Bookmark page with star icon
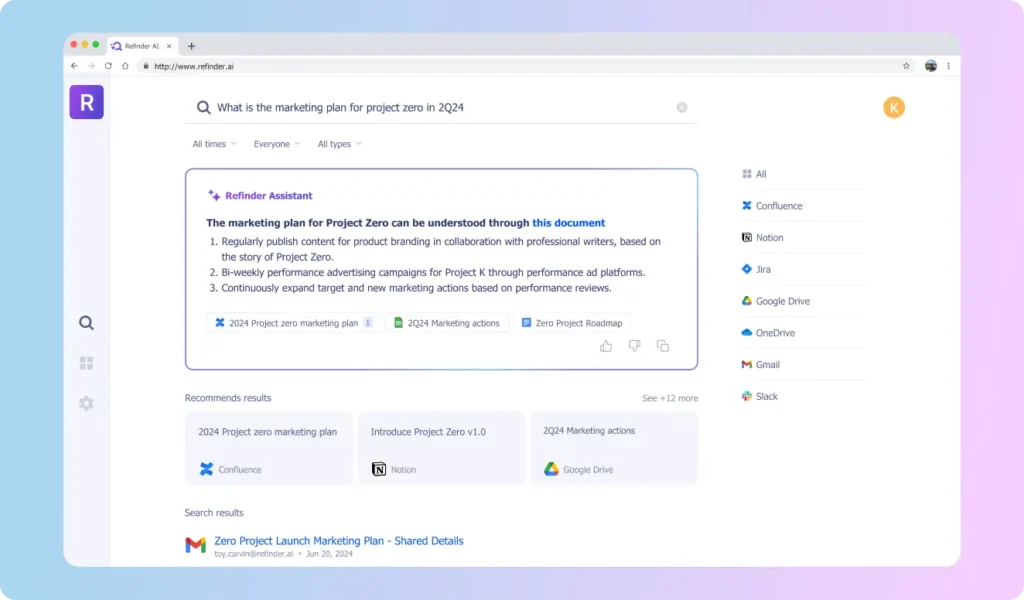 [x=906, y=66]
